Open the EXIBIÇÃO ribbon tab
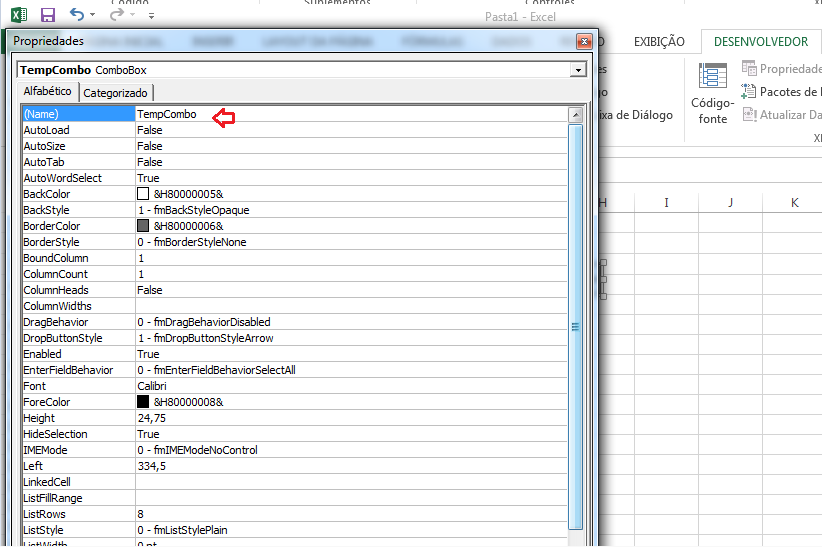The height and width of the screenshot is (547, 822). point(660,42)
